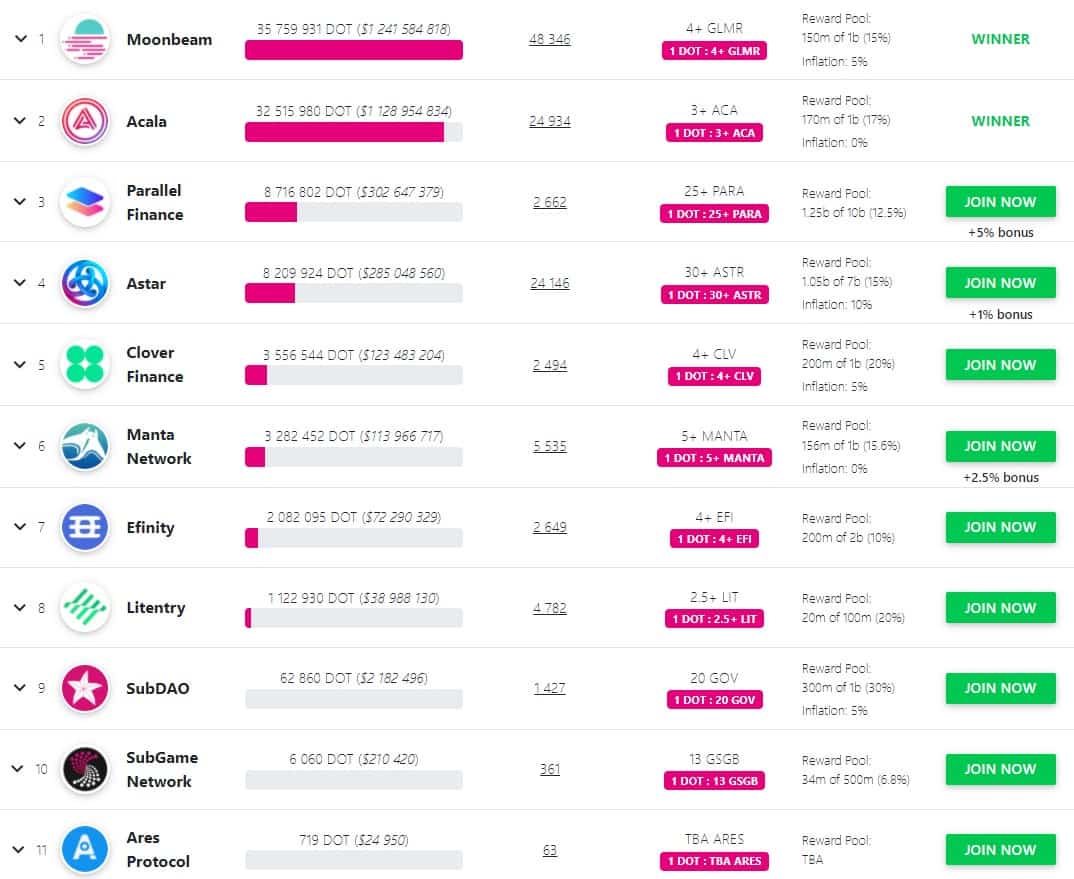Click the Astar project logo
The height and width of the screenshot is (879, 1074).
tap(85, 283)
